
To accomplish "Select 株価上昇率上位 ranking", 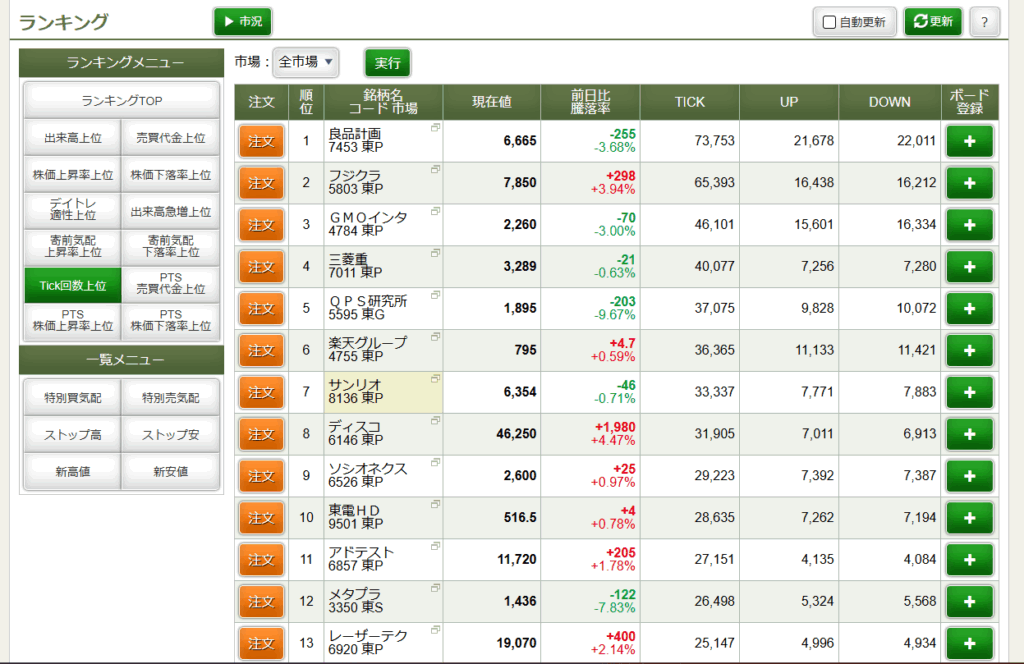I will [72, 175].
